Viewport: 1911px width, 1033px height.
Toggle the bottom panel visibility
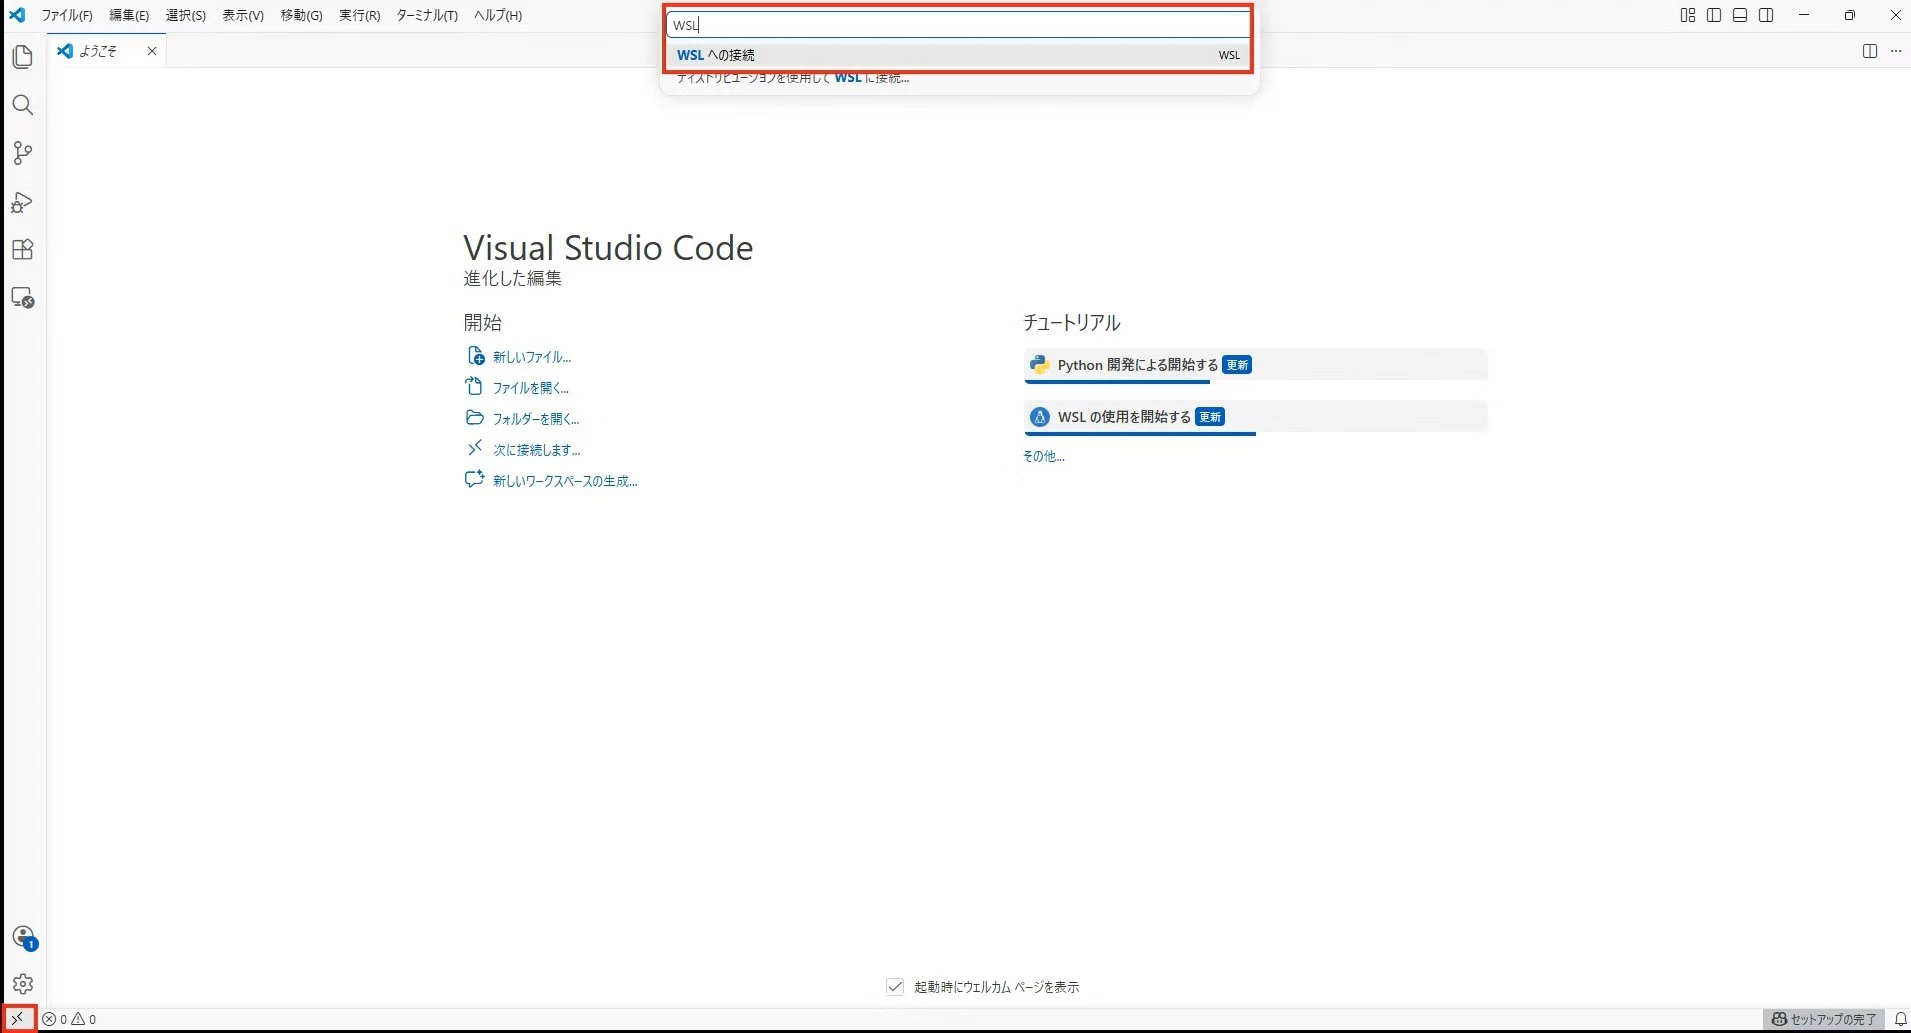1740,15
